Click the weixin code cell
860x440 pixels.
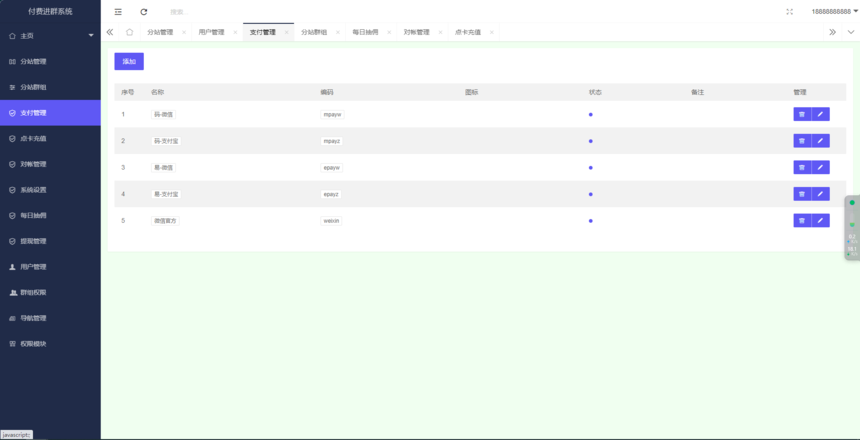coord(331,221)
